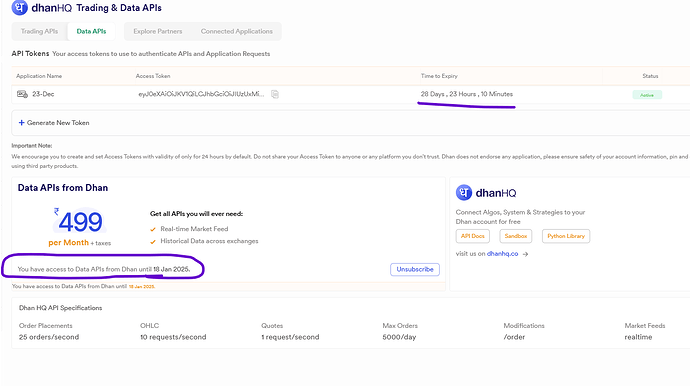Click the Active status badge

[647, 95]
